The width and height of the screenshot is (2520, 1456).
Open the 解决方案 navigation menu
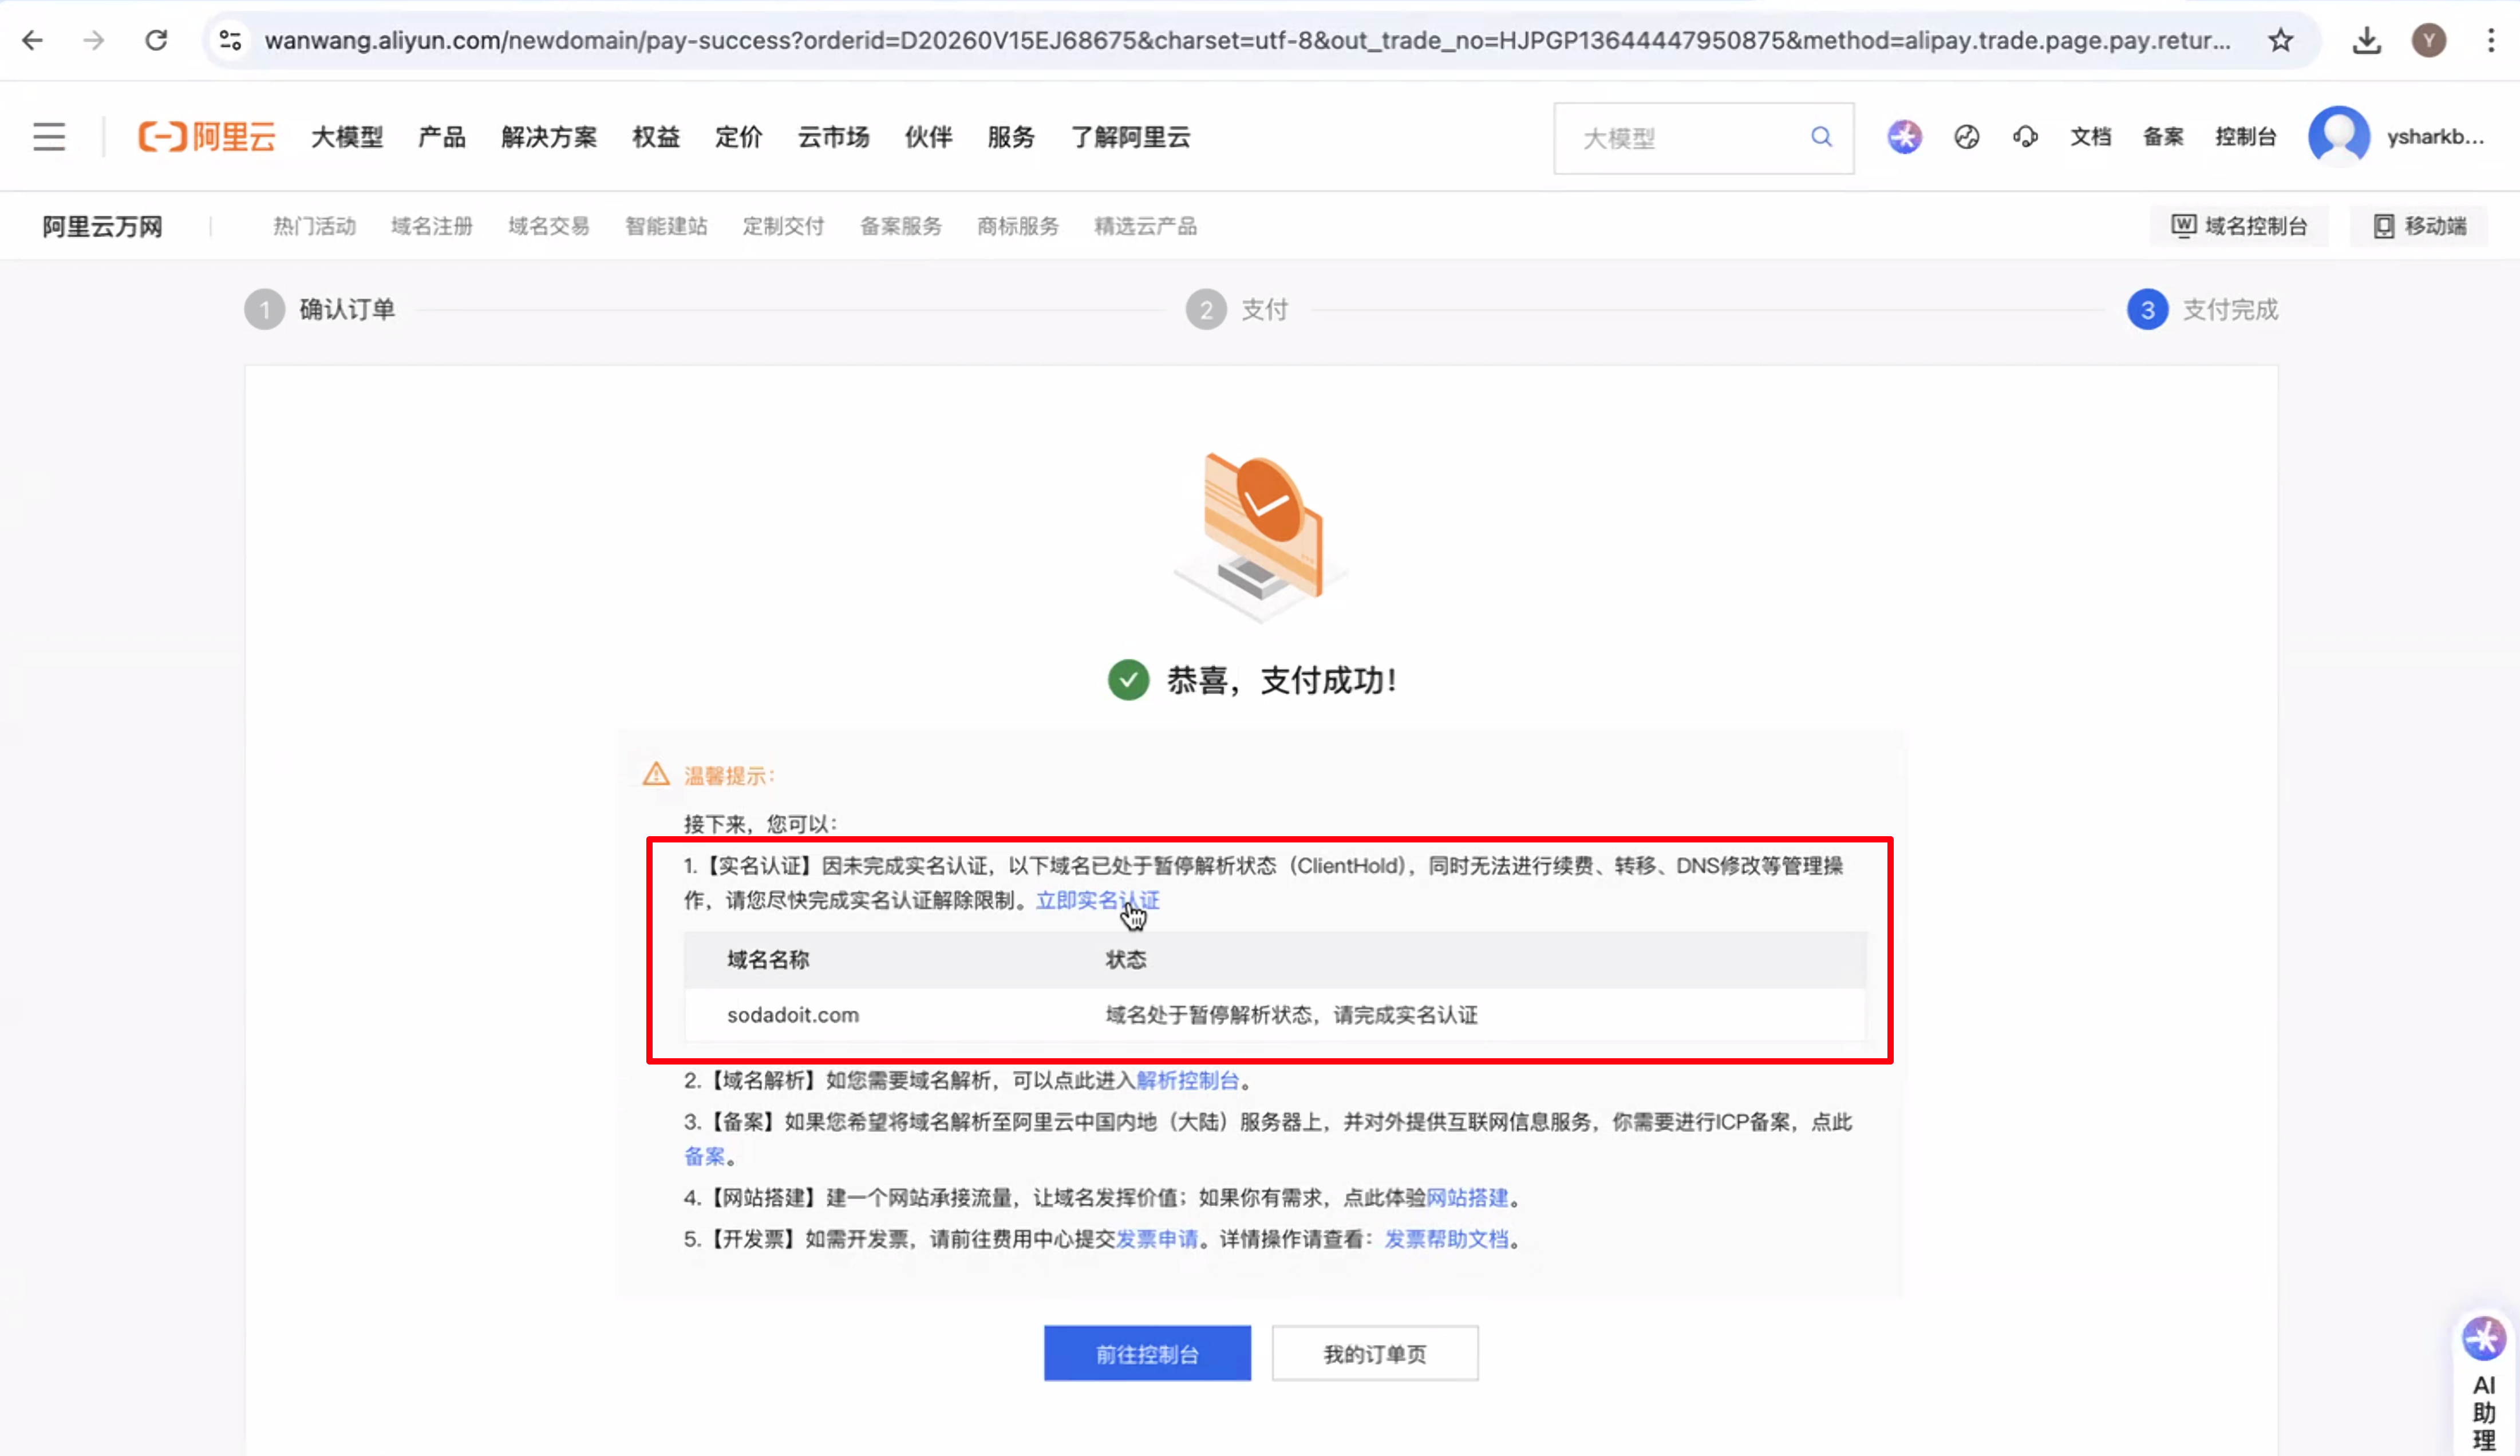point(549,137)
